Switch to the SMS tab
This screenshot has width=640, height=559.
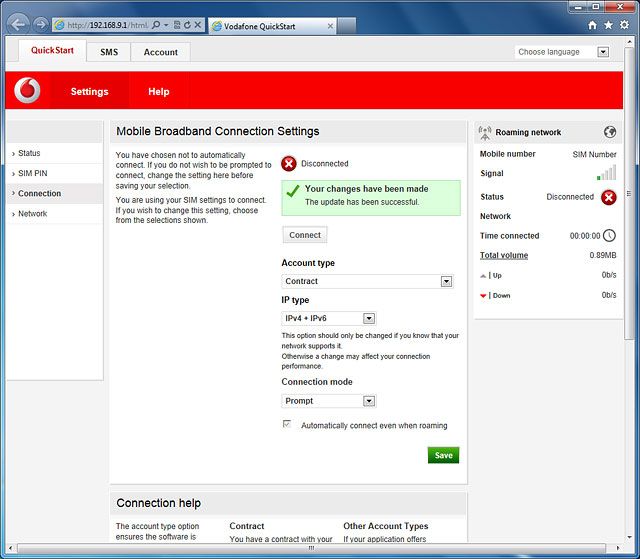(x=108, y=52)
